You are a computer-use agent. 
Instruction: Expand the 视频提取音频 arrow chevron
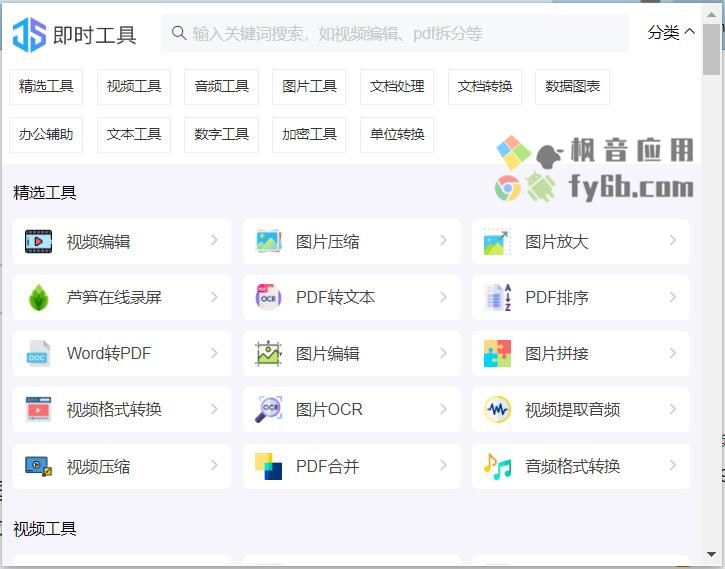(673, 409)
